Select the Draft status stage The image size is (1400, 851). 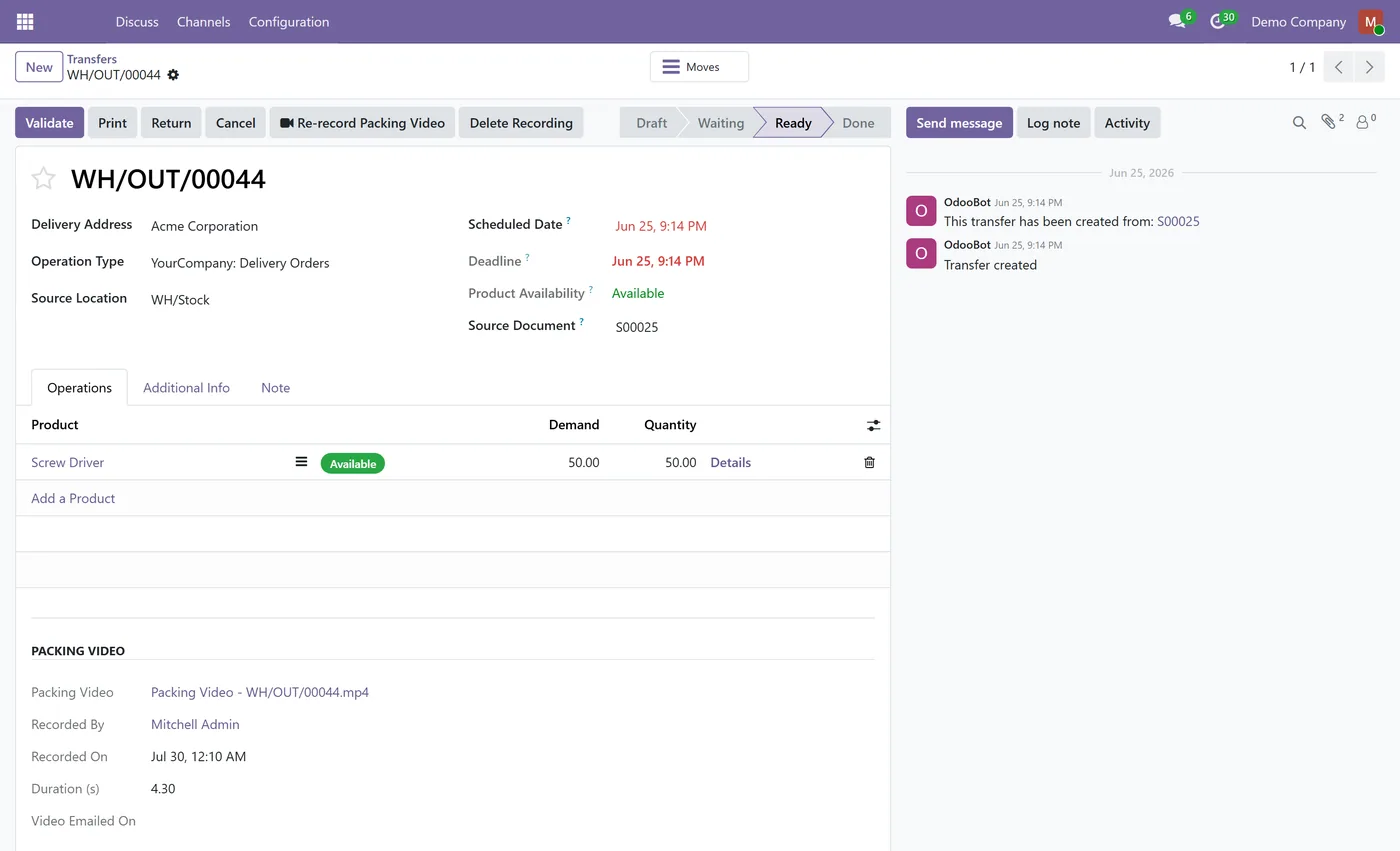(650, 123)
